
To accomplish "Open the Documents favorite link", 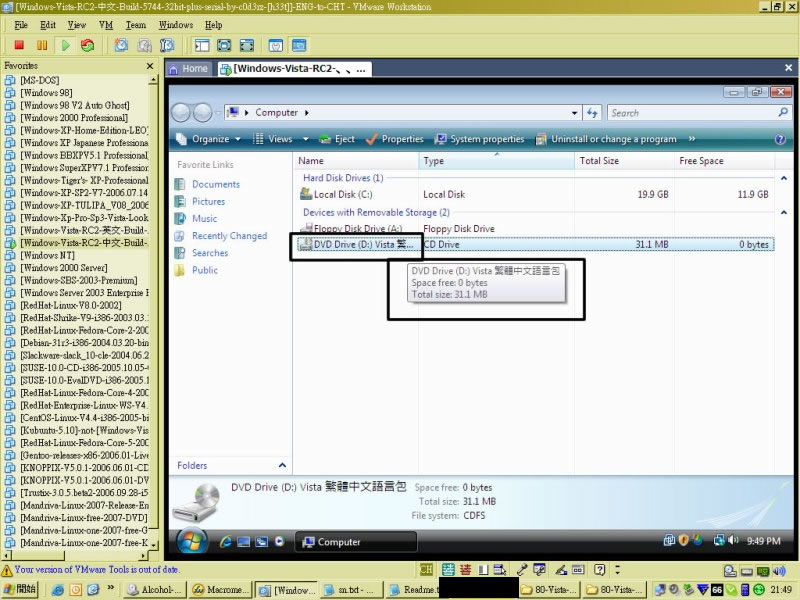I will coord(207,184).
